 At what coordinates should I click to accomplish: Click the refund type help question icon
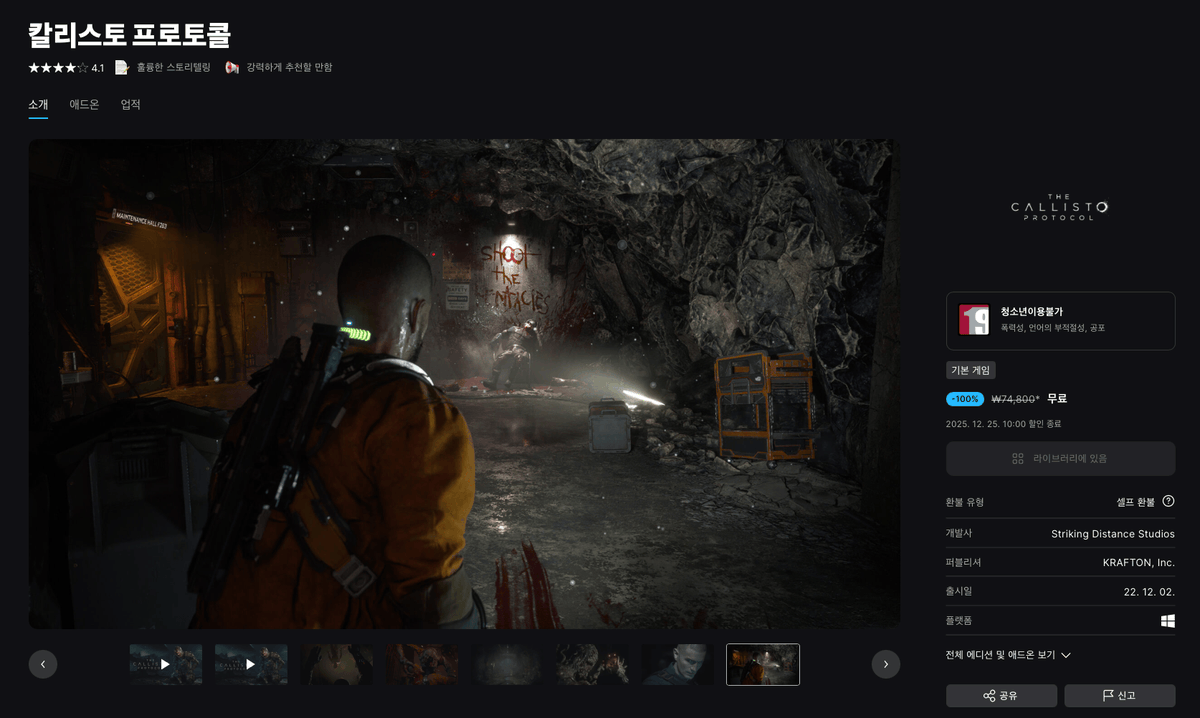coord(1168,502)
